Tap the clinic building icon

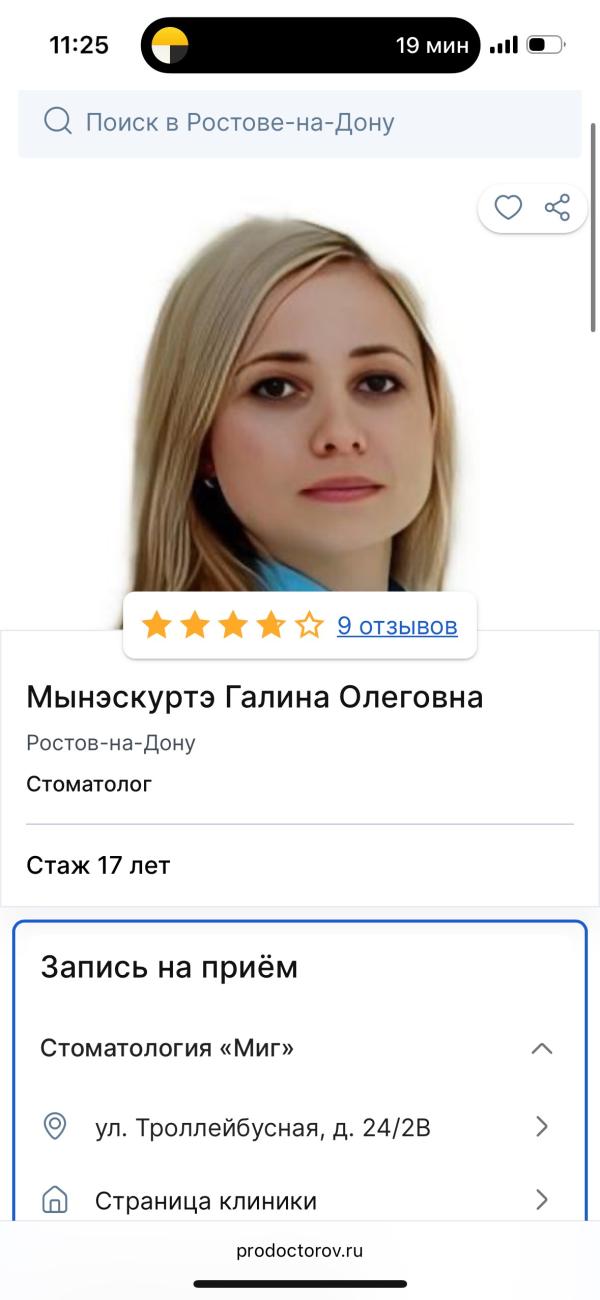(55, 1199)
